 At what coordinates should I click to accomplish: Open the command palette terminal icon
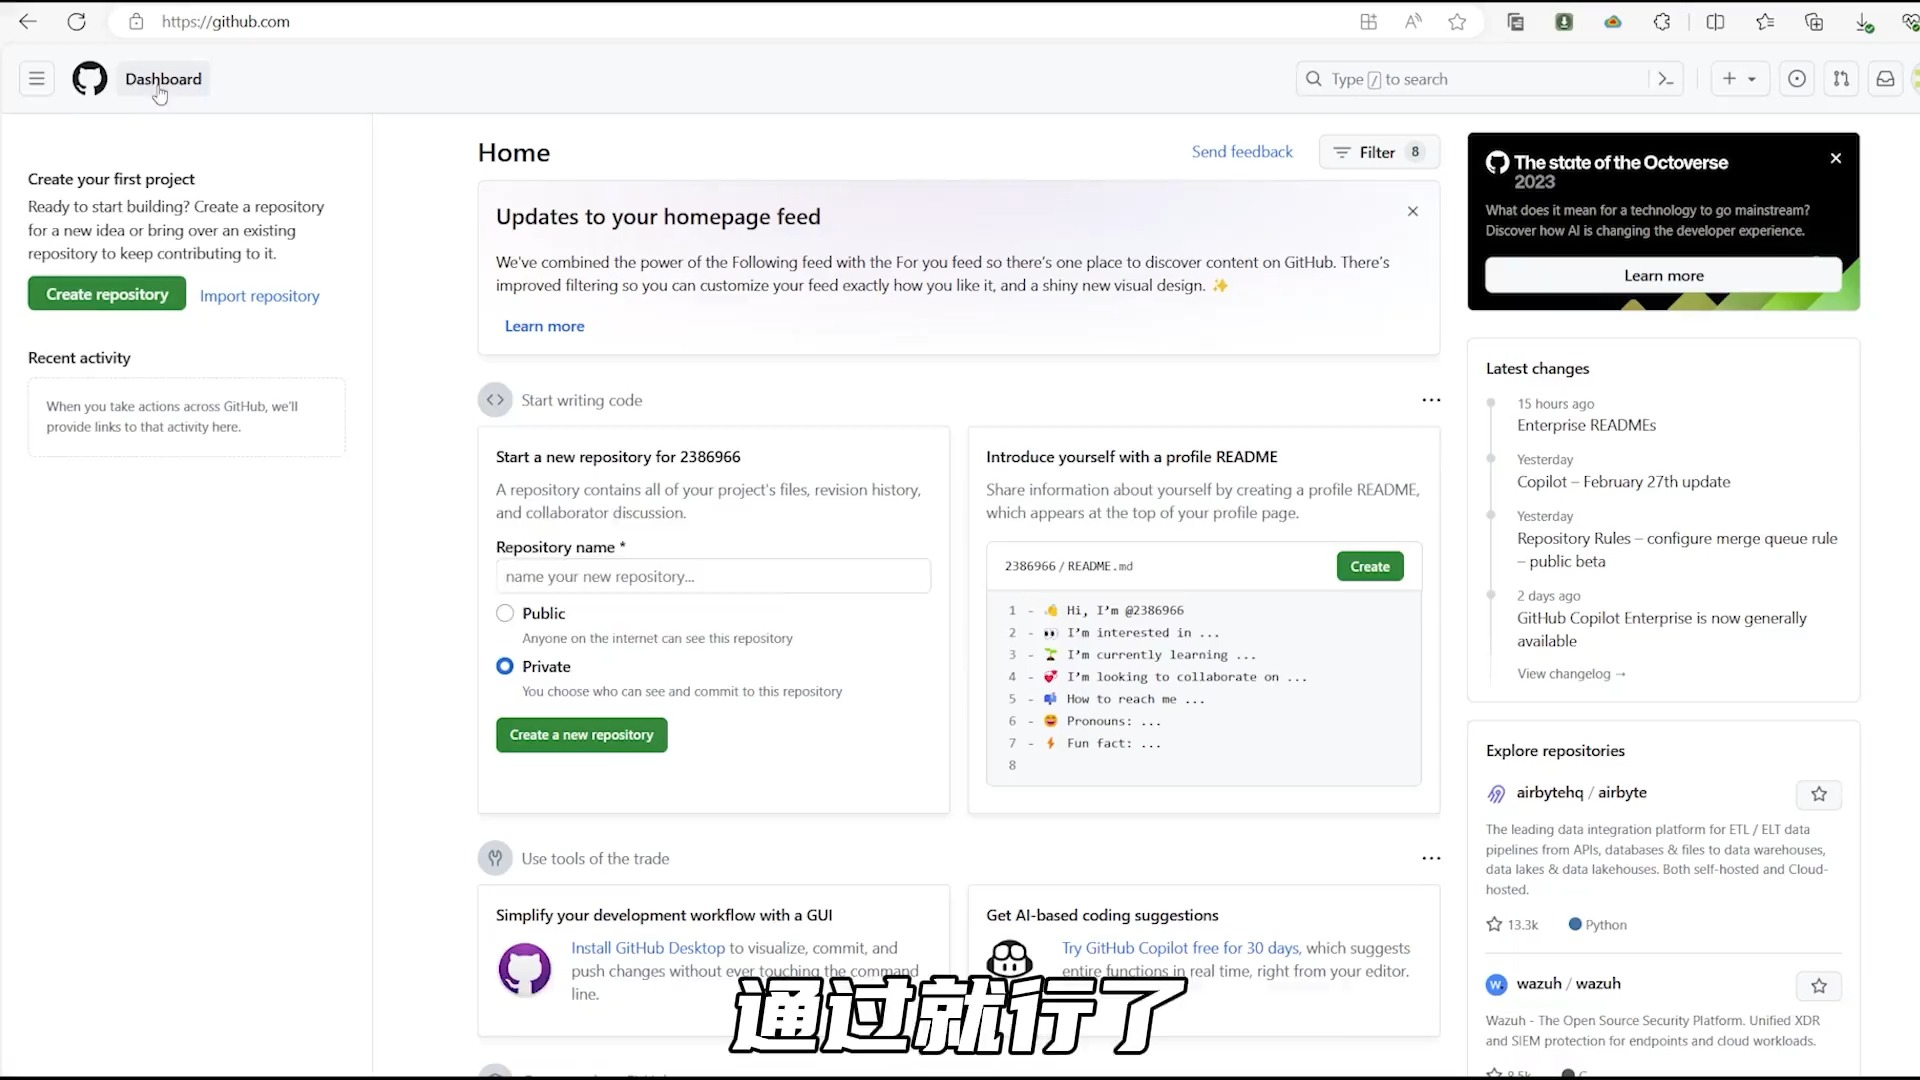coord(1665,79)
